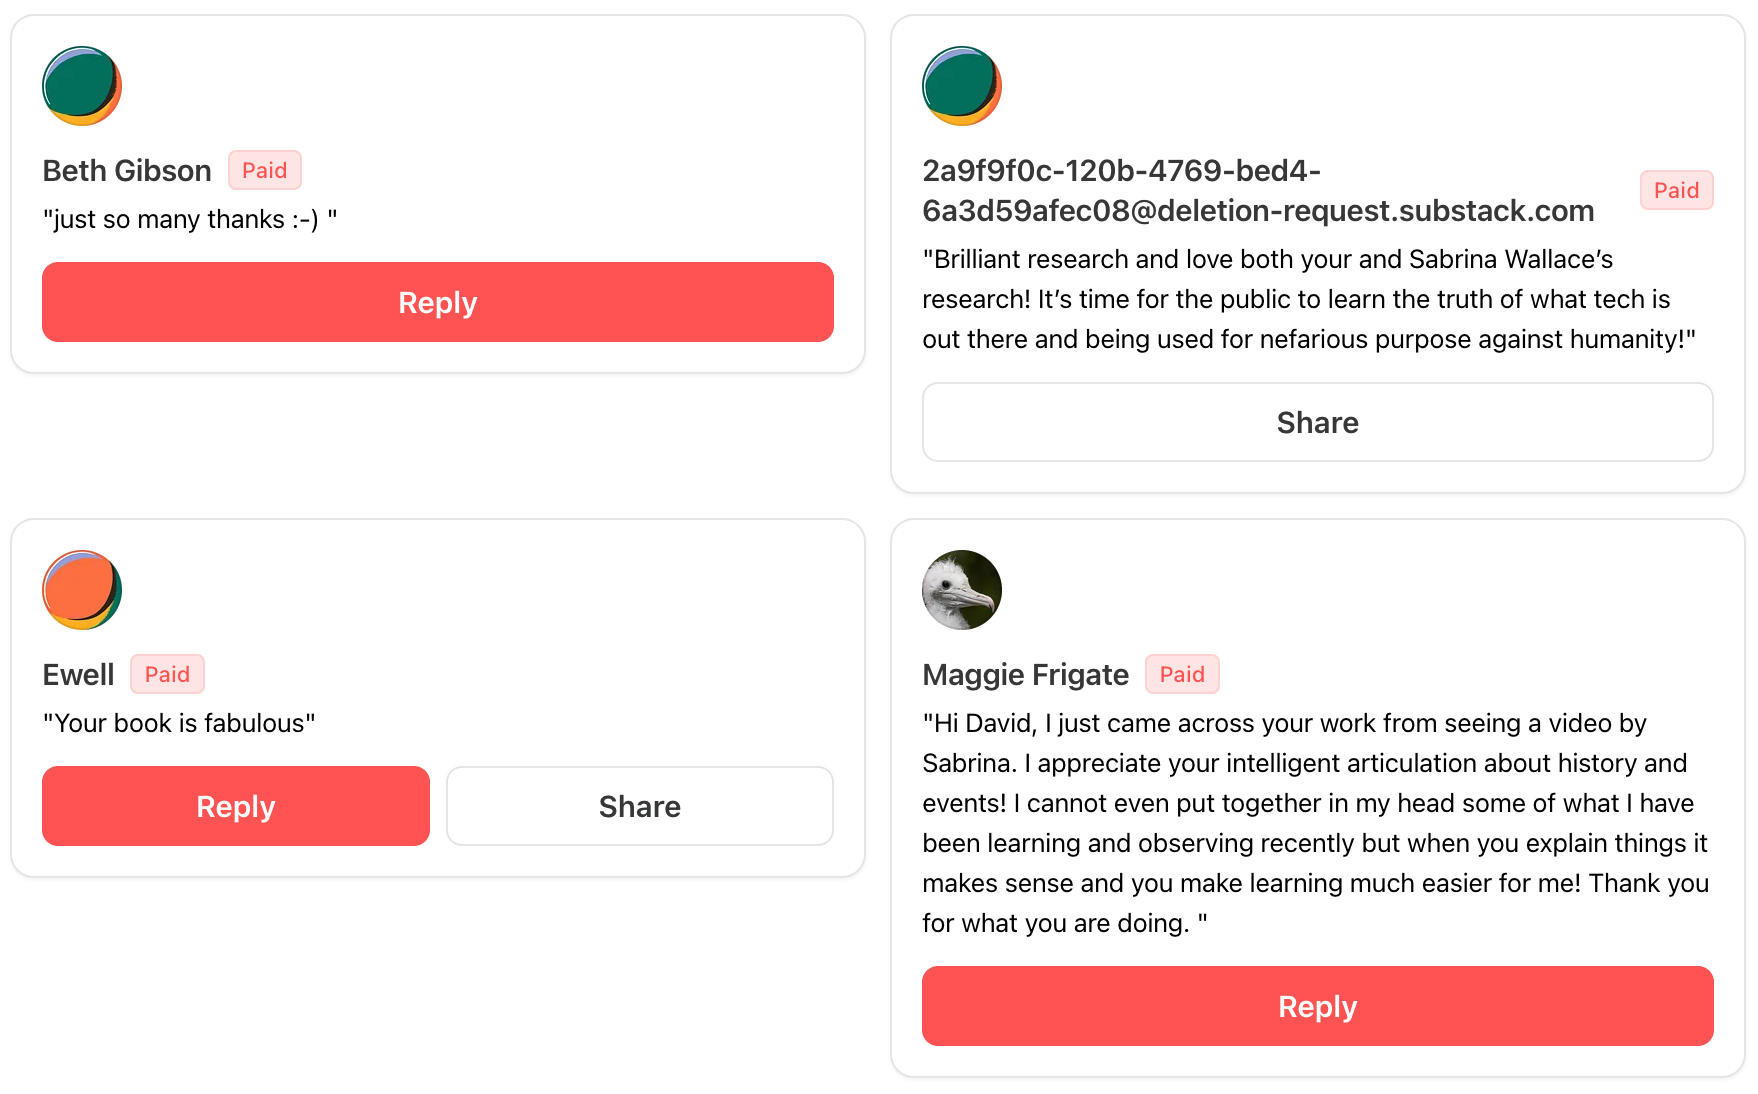The image size is (1758, 1094).
Task: Open Beth Gibson's subscriber name
Action: 127,171
